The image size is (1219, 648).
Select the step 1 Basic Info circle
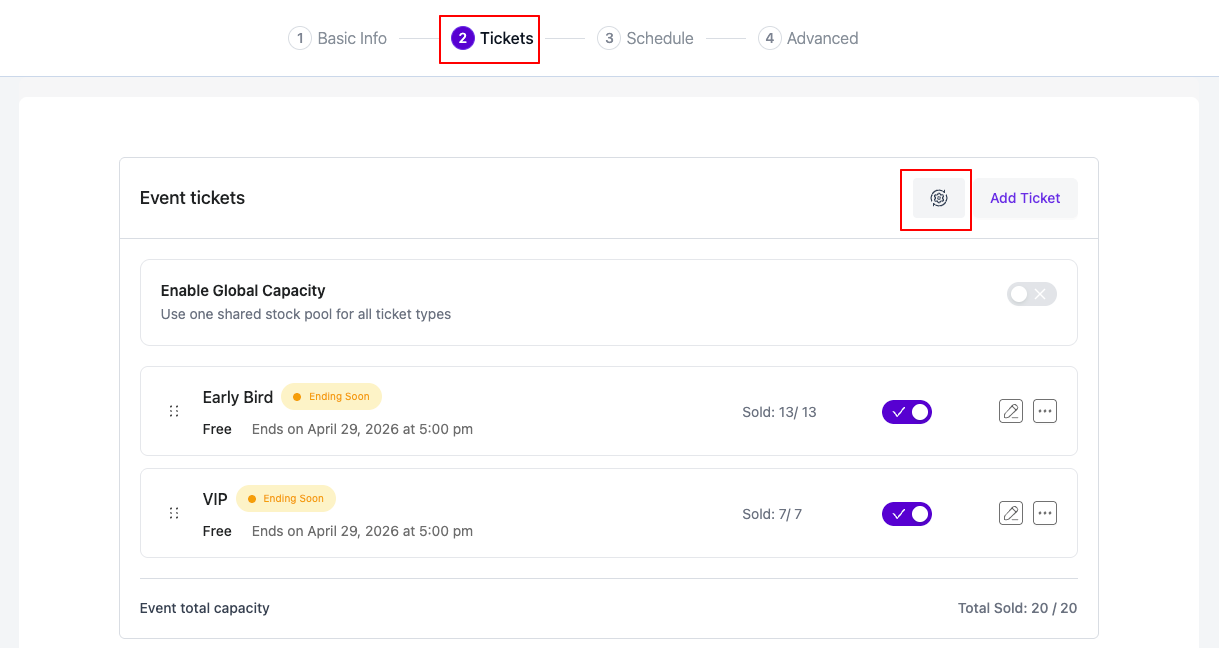[x=300, y=38]
